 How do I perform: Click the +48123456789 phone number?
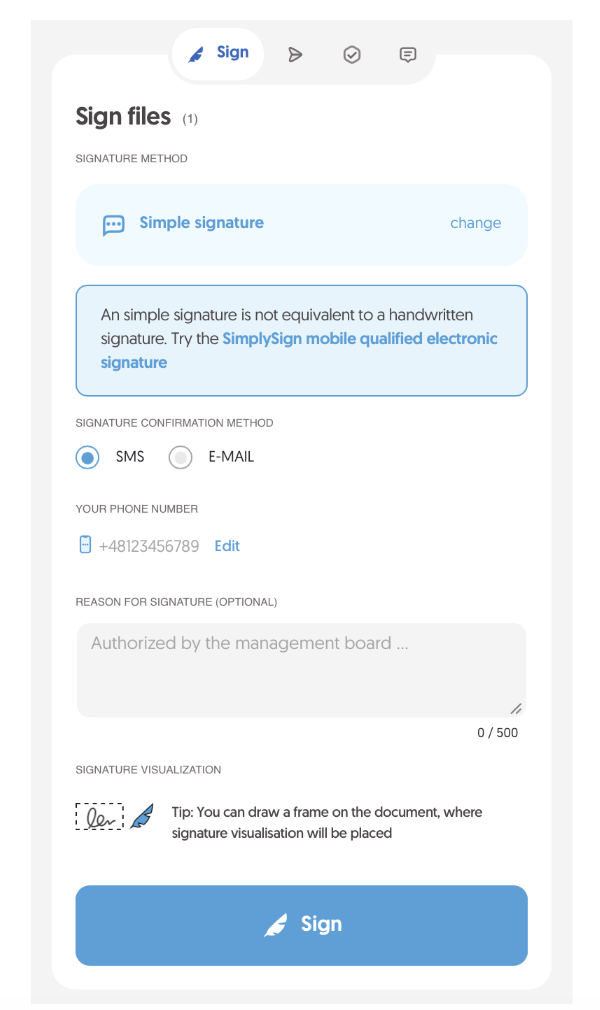149,546
